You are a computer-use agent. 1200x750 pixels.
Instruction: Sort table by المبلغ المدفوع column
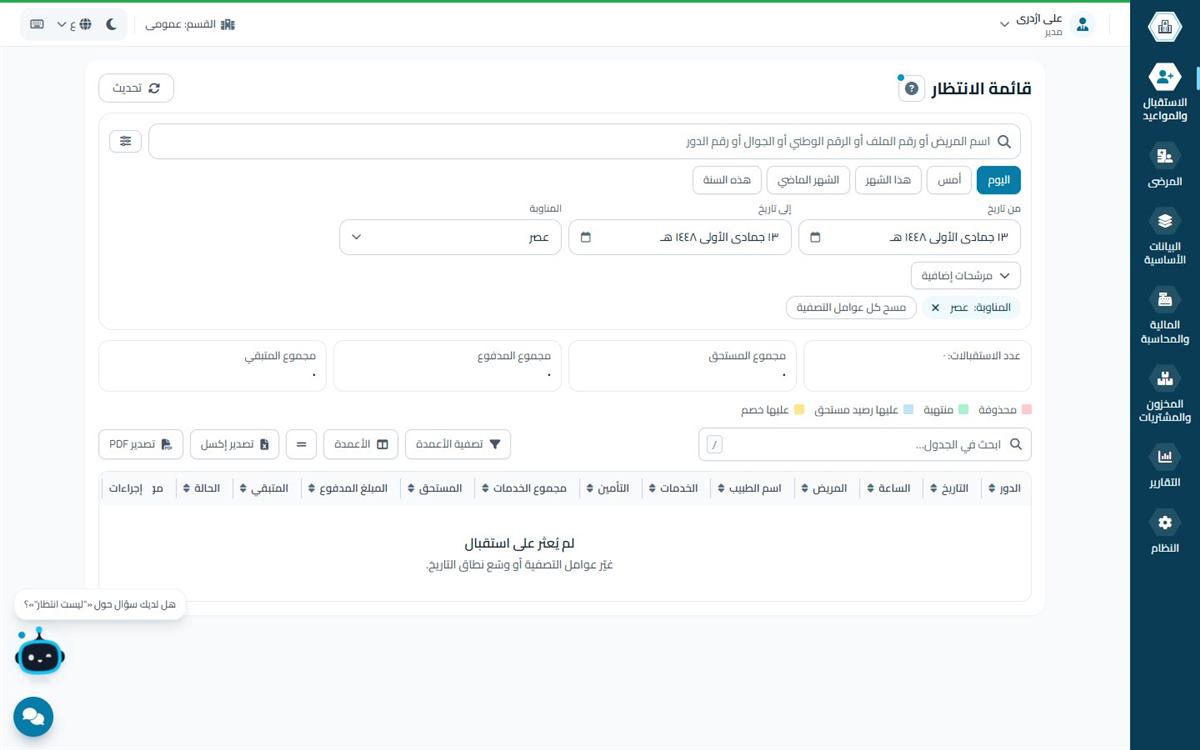tap(347, 488)
